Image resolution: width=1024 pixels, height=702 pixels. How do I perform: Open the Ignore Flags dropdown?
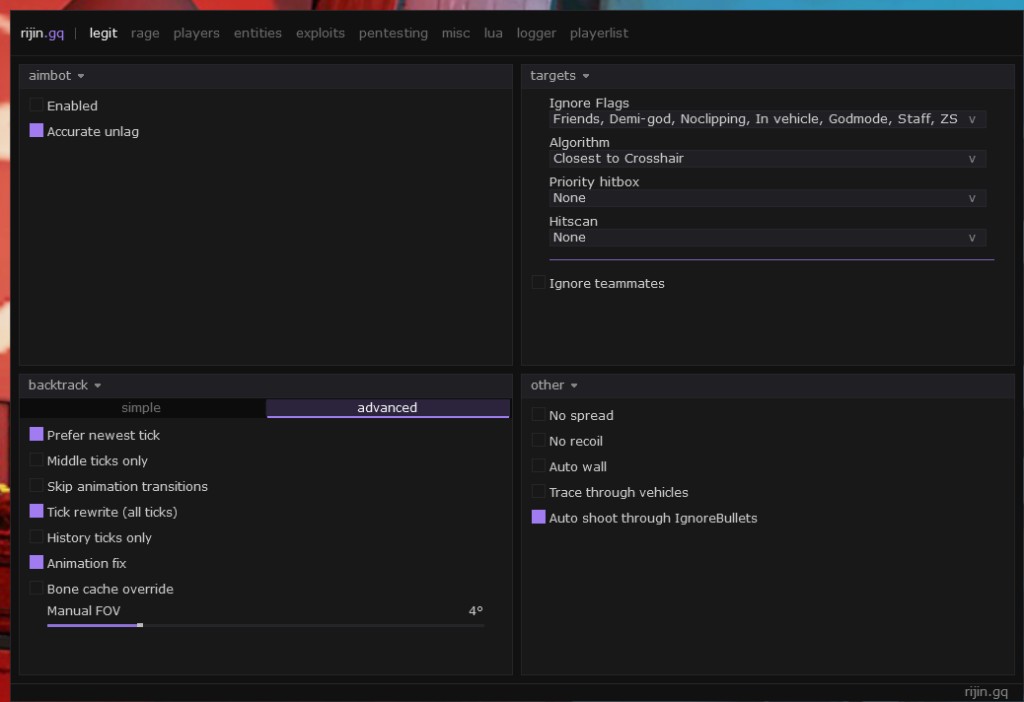coord(767,120)
